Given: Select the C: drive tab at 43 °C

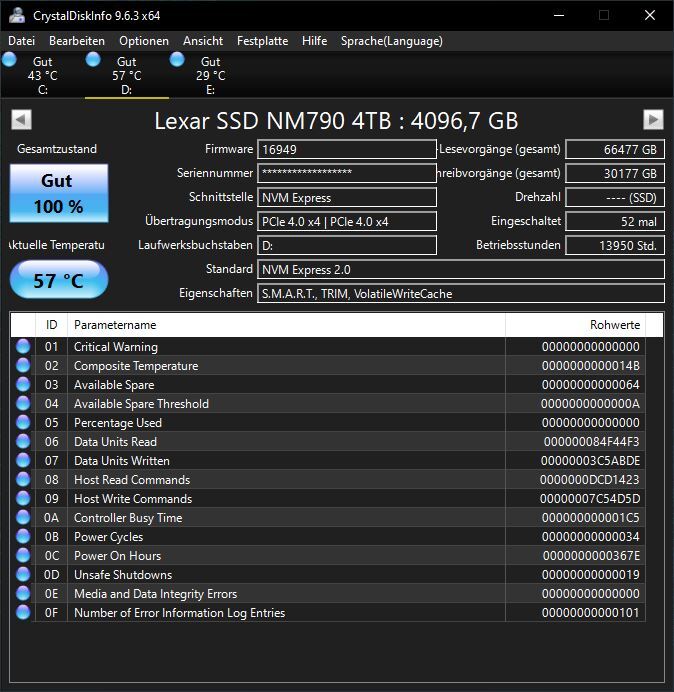Looking at the screenshot, I should tap(42, 75).
